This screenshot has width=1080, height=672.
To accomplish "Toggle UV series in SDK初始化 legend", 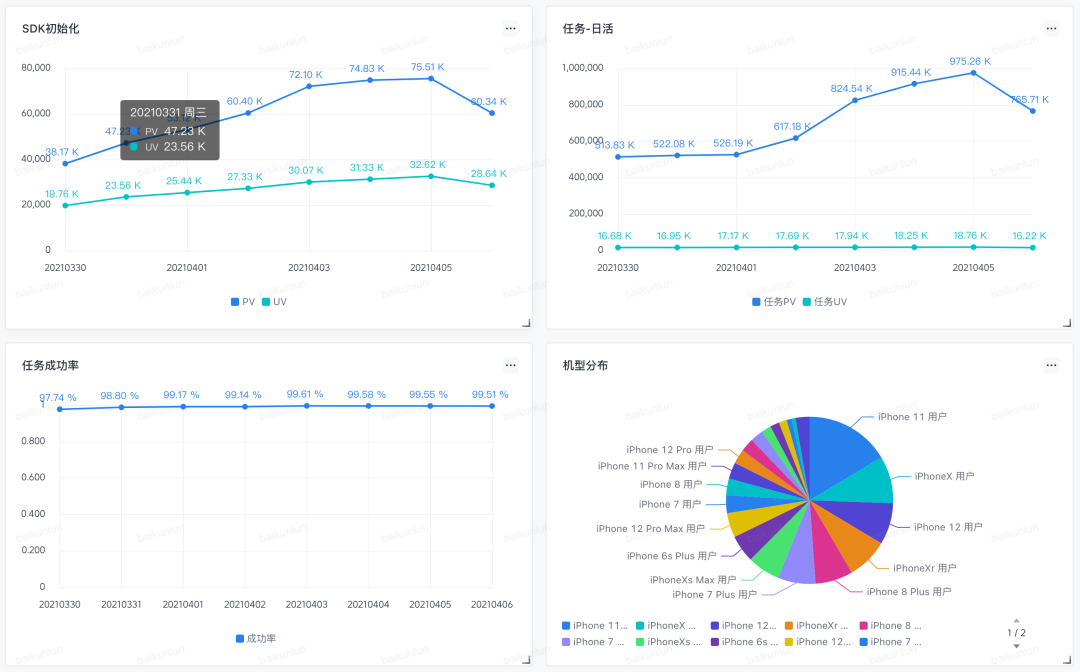I will click(x=274, y=302).
